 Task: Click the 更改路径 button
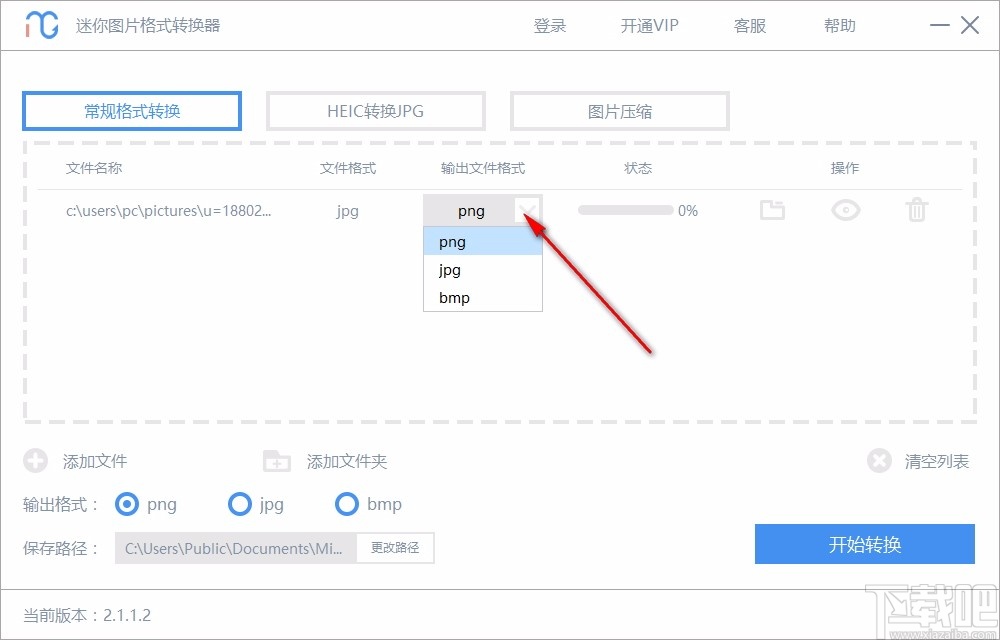pyautogui.click(x=395, y=548)
